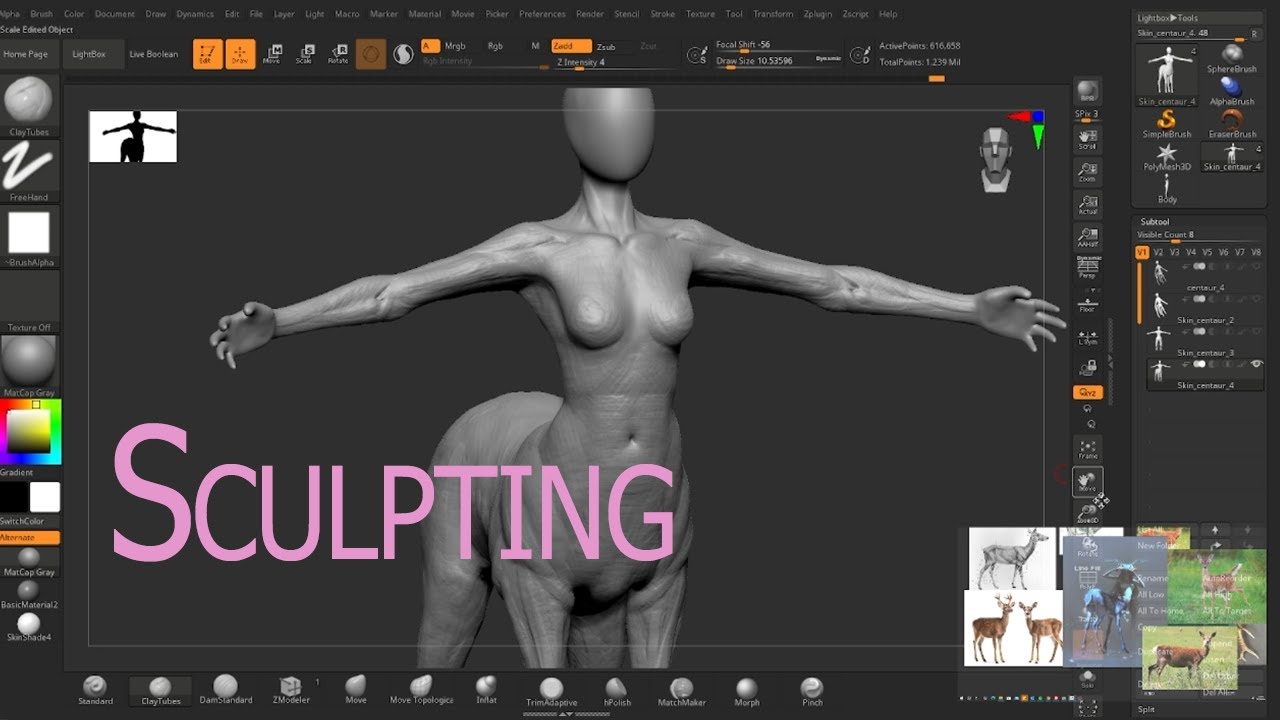Toggle the Mrgb channel button
This screenshot has width=1280, height=720.
pos(455,46)
